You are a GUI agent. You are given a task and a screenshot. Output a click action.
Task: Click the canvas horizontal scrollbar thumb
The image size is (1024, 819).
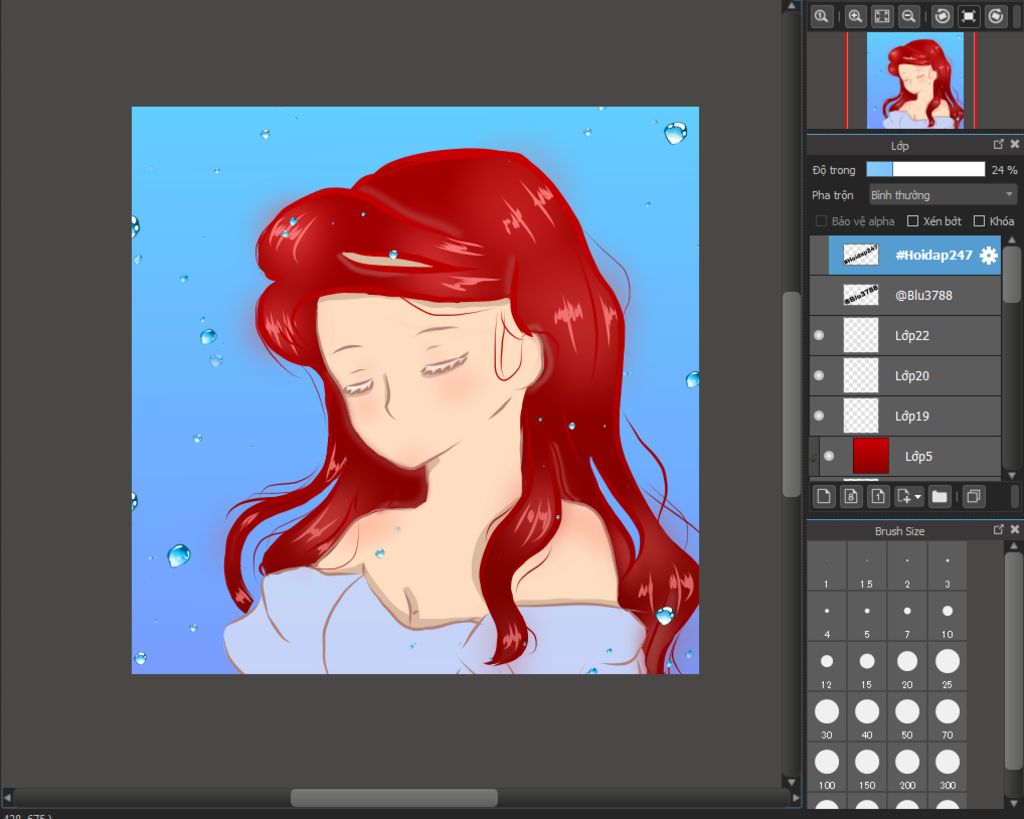(394, 797)
